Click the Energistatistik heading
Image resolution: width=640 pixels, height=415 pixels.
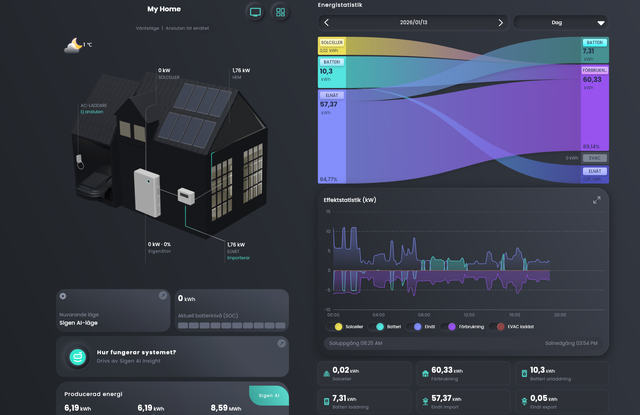(340, 5)
